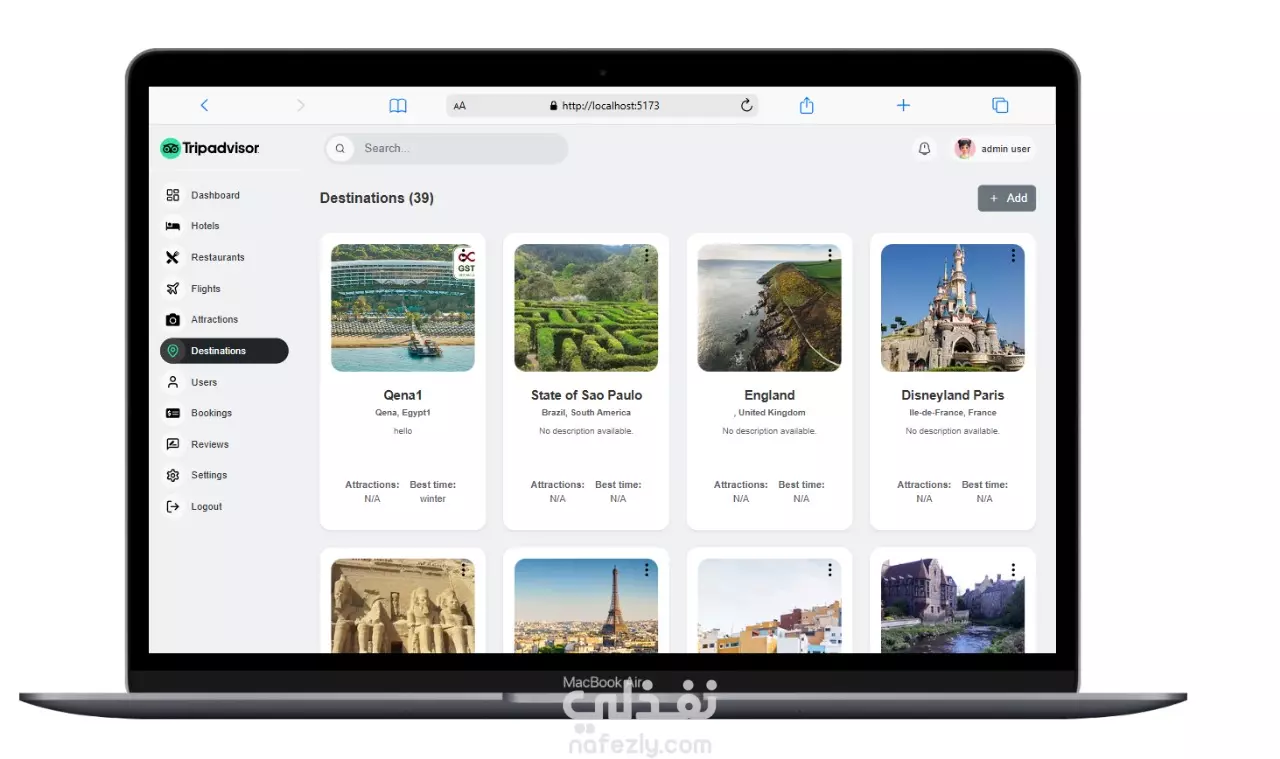This screenshot has height=759, width=1280.
Task: Open options menu on colorful houses card
Action: [x=829, y=570]
